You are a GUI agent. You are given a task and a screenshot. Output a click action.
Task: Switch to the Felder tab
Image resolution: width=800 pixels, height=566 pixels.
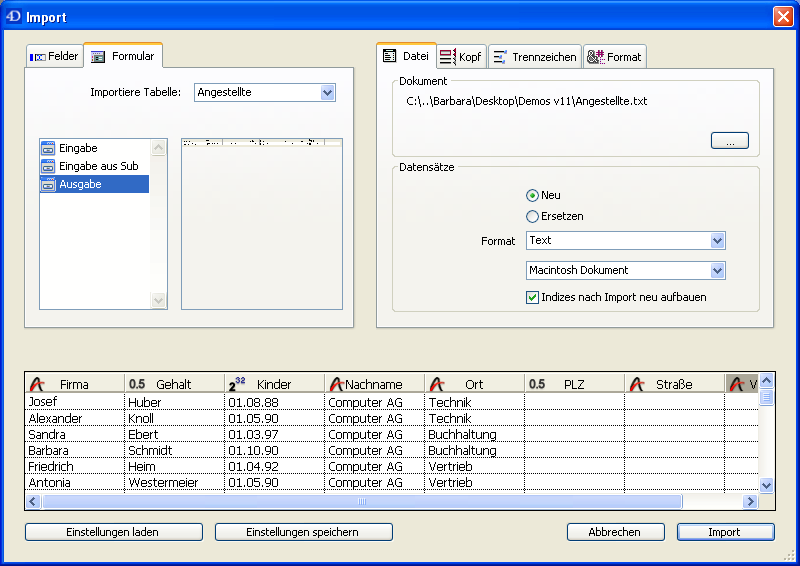pyautogui.click(x=54, y=57)
